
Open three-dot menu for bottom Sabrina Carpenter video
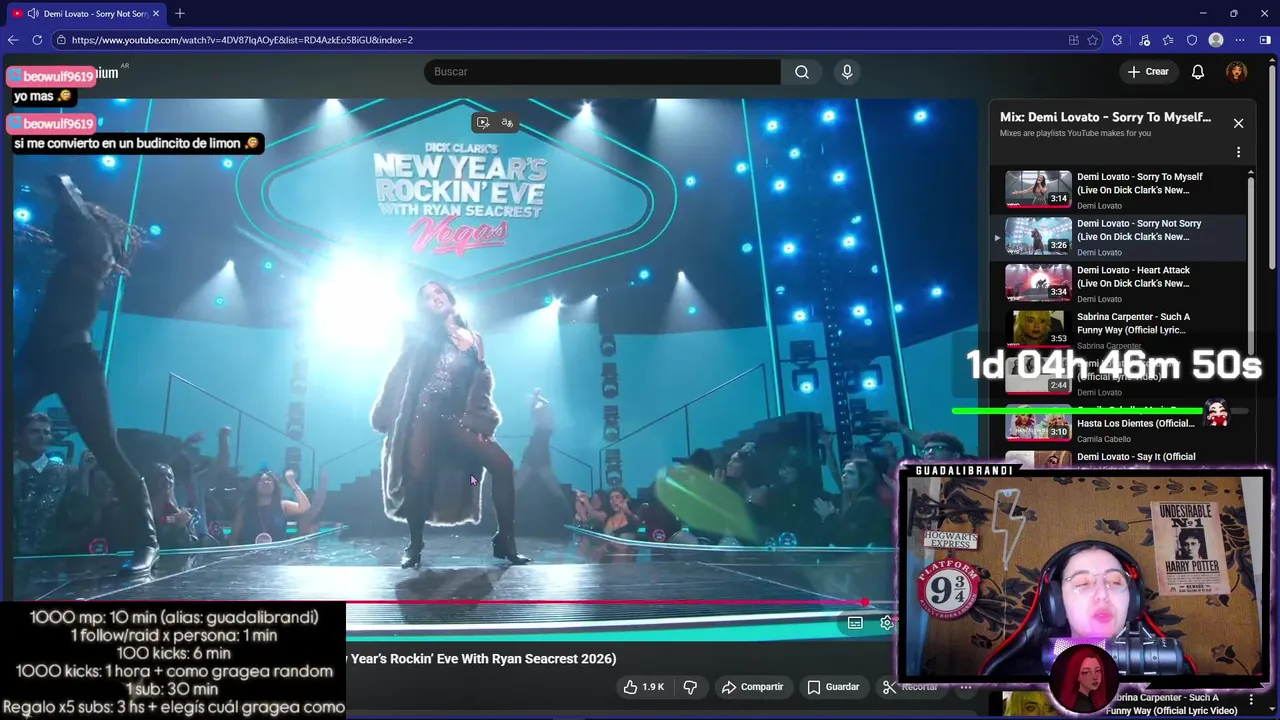tap(1252, 700)
